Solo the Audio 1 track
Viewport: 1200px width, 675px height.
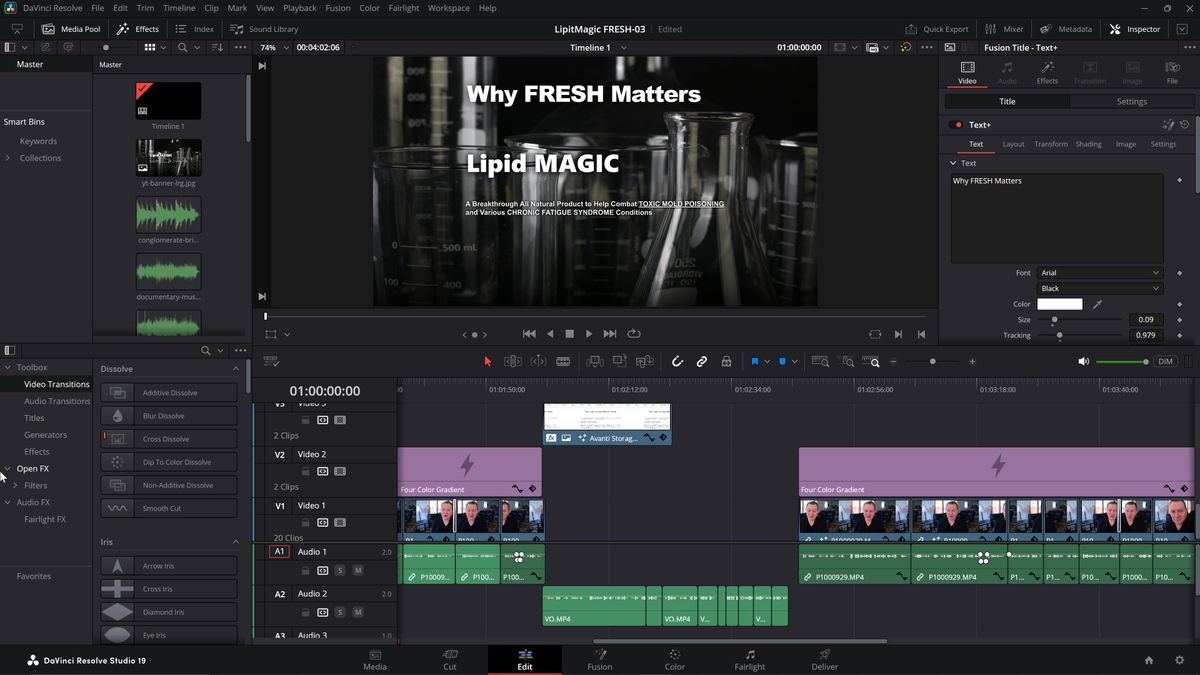pyautogui.click(x=340, y=571)
